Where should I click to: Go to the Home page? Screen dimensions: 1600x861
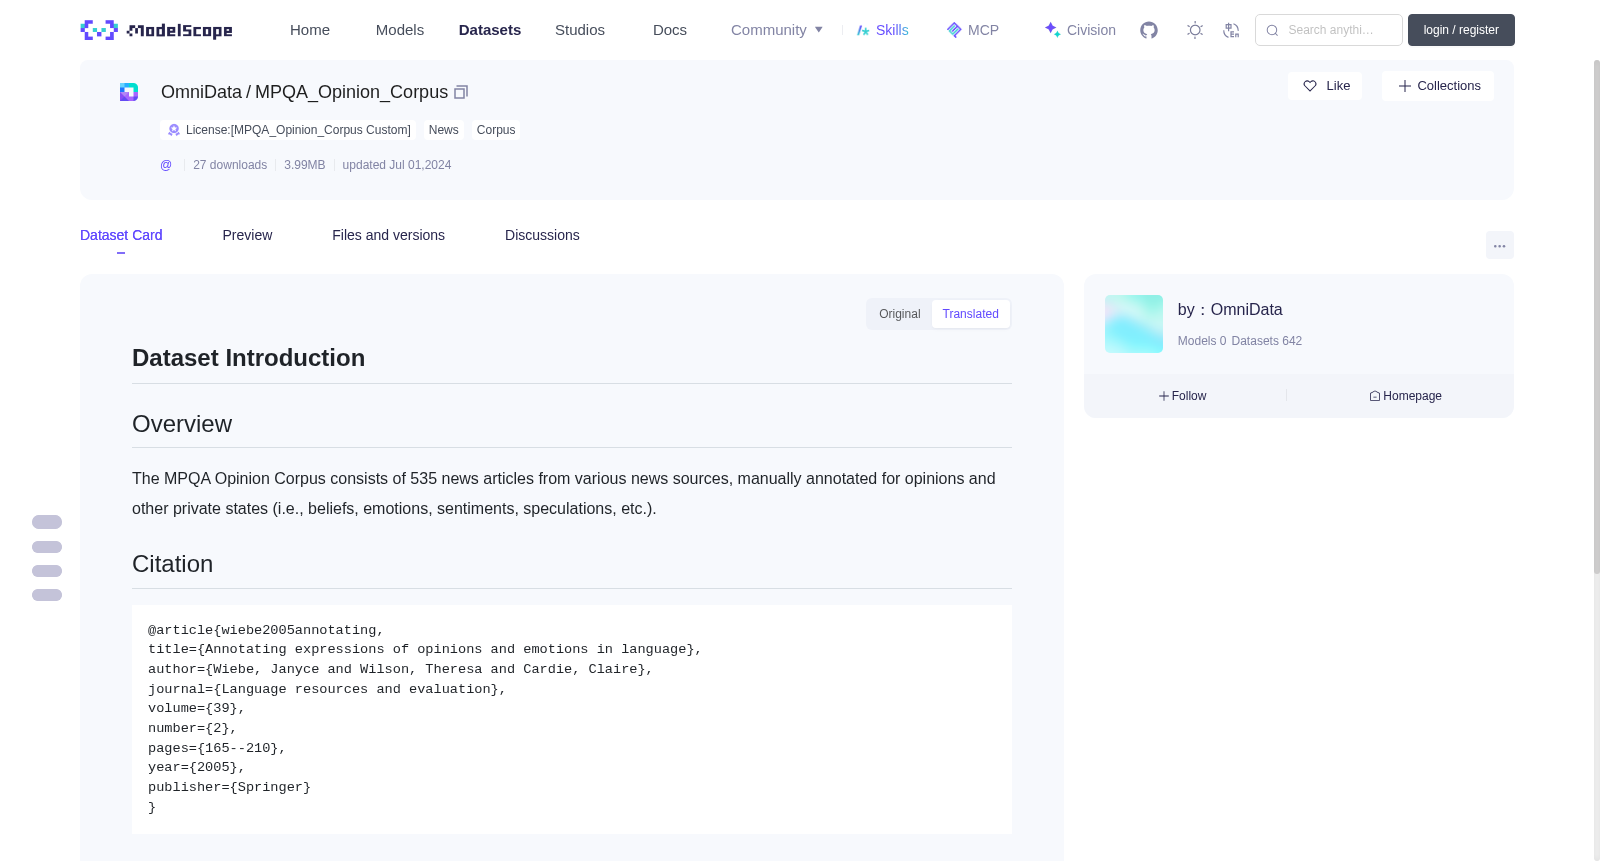pos(310,30)
